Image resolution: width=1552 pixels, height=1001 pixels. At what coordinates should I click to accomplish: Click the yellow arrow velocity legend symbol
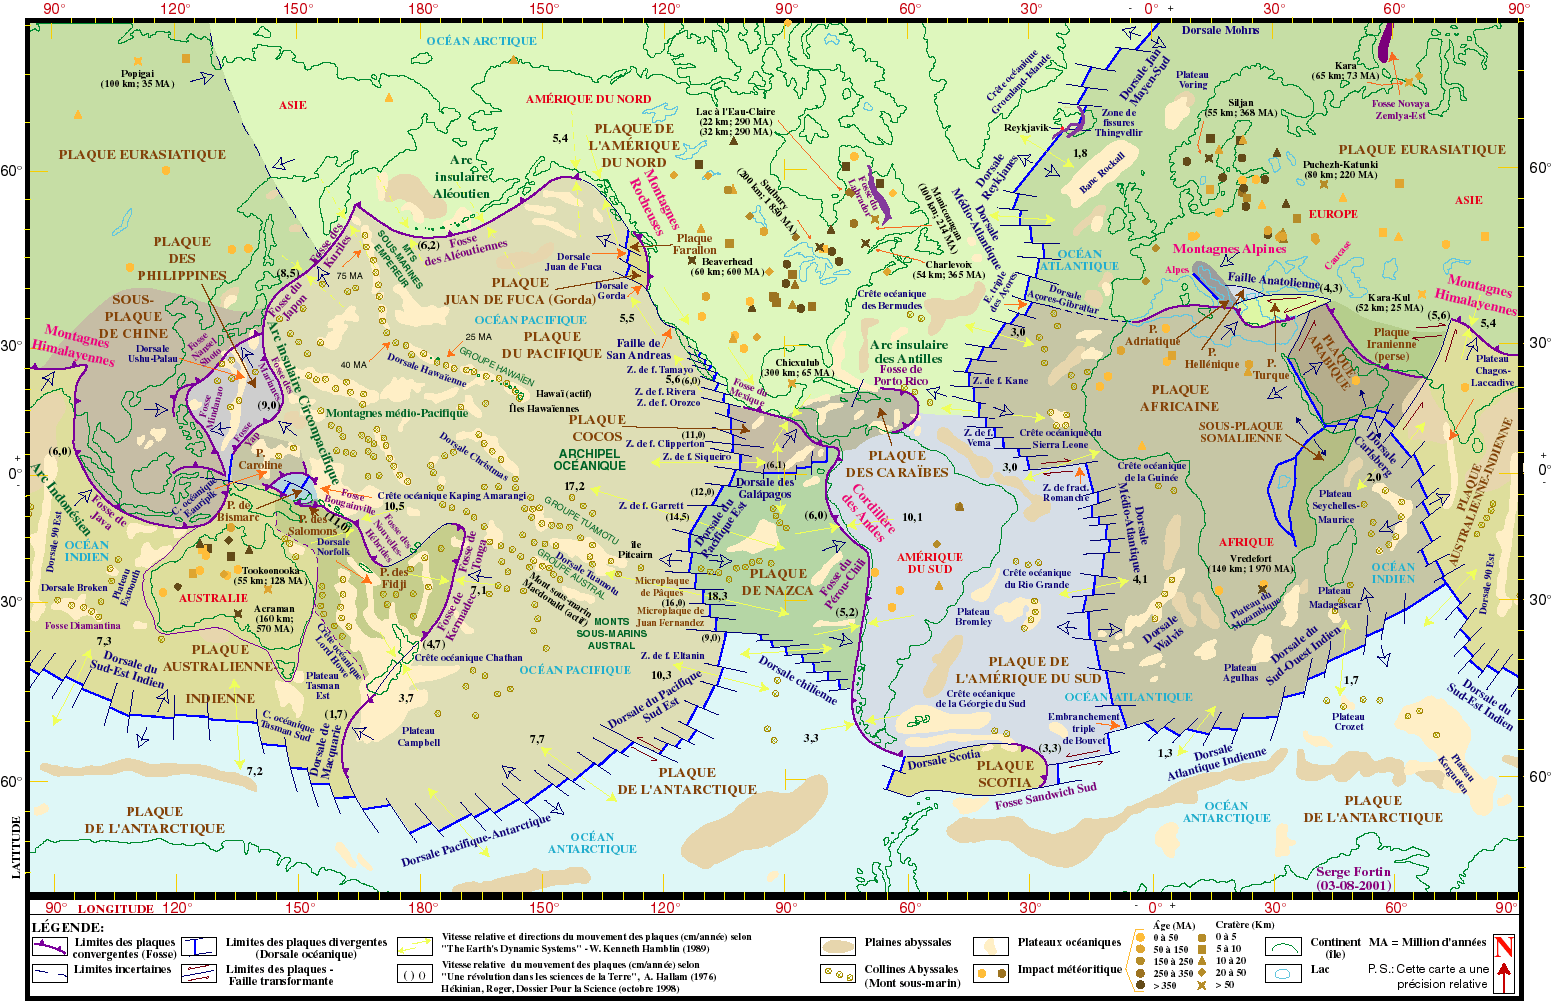pos(414,945)
